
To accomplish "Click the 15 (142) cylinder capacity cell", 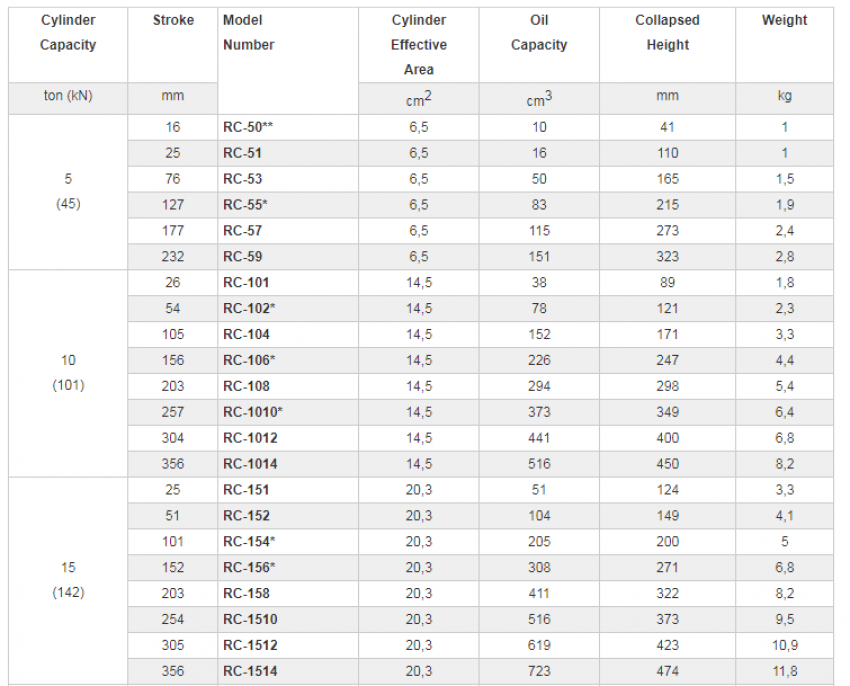I will (x=68, y=580).
